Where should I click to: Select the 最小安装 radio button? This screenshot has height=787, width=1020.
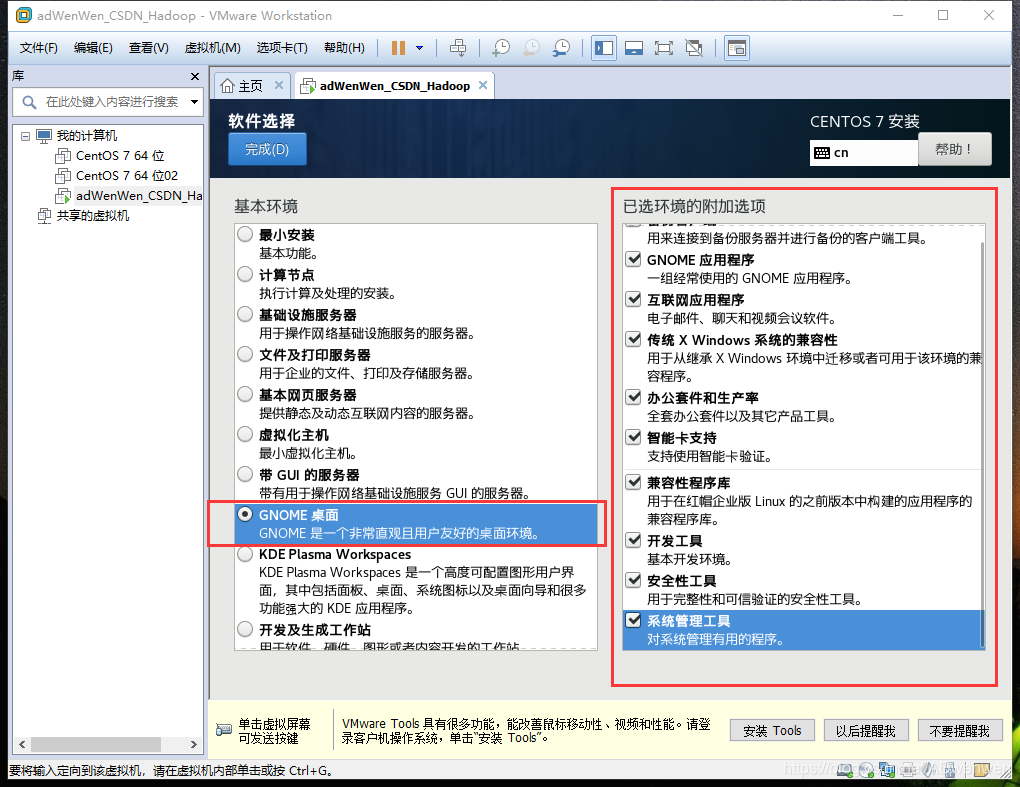(245, 234)
